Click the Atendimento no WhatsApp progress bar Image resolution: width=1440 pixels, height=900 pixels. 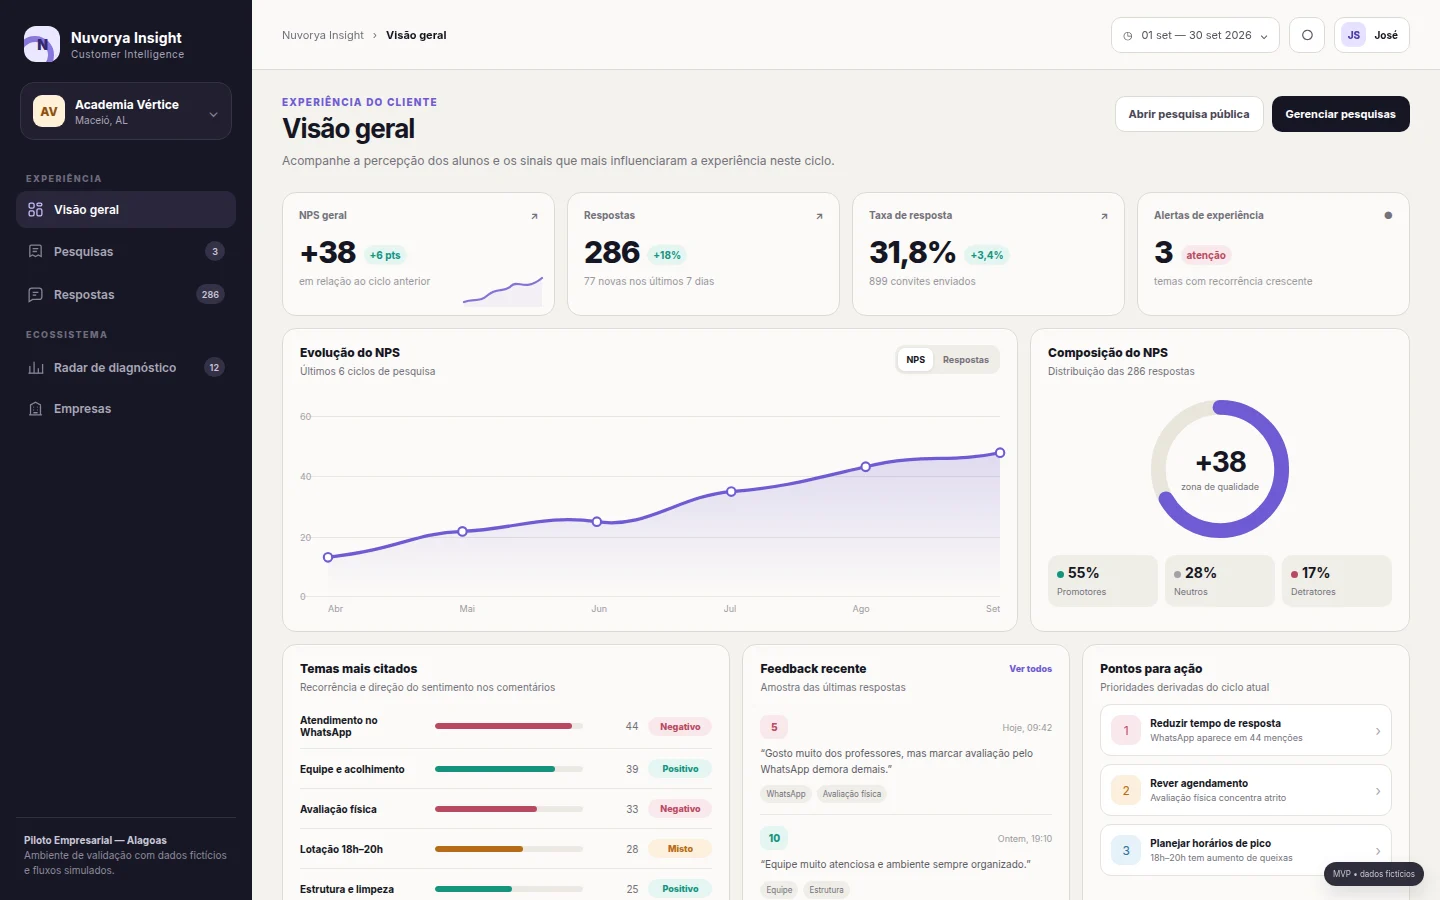[509, 726]
